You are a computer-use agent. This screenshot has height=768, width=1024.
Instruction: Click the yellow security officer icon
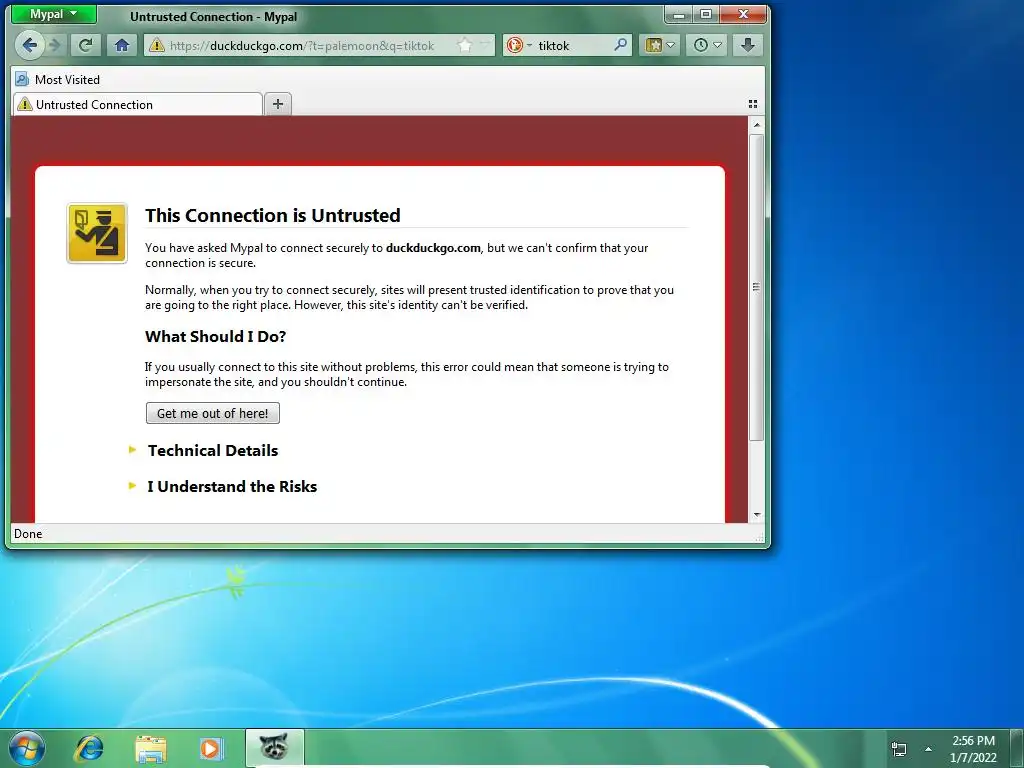coord(97,233)
